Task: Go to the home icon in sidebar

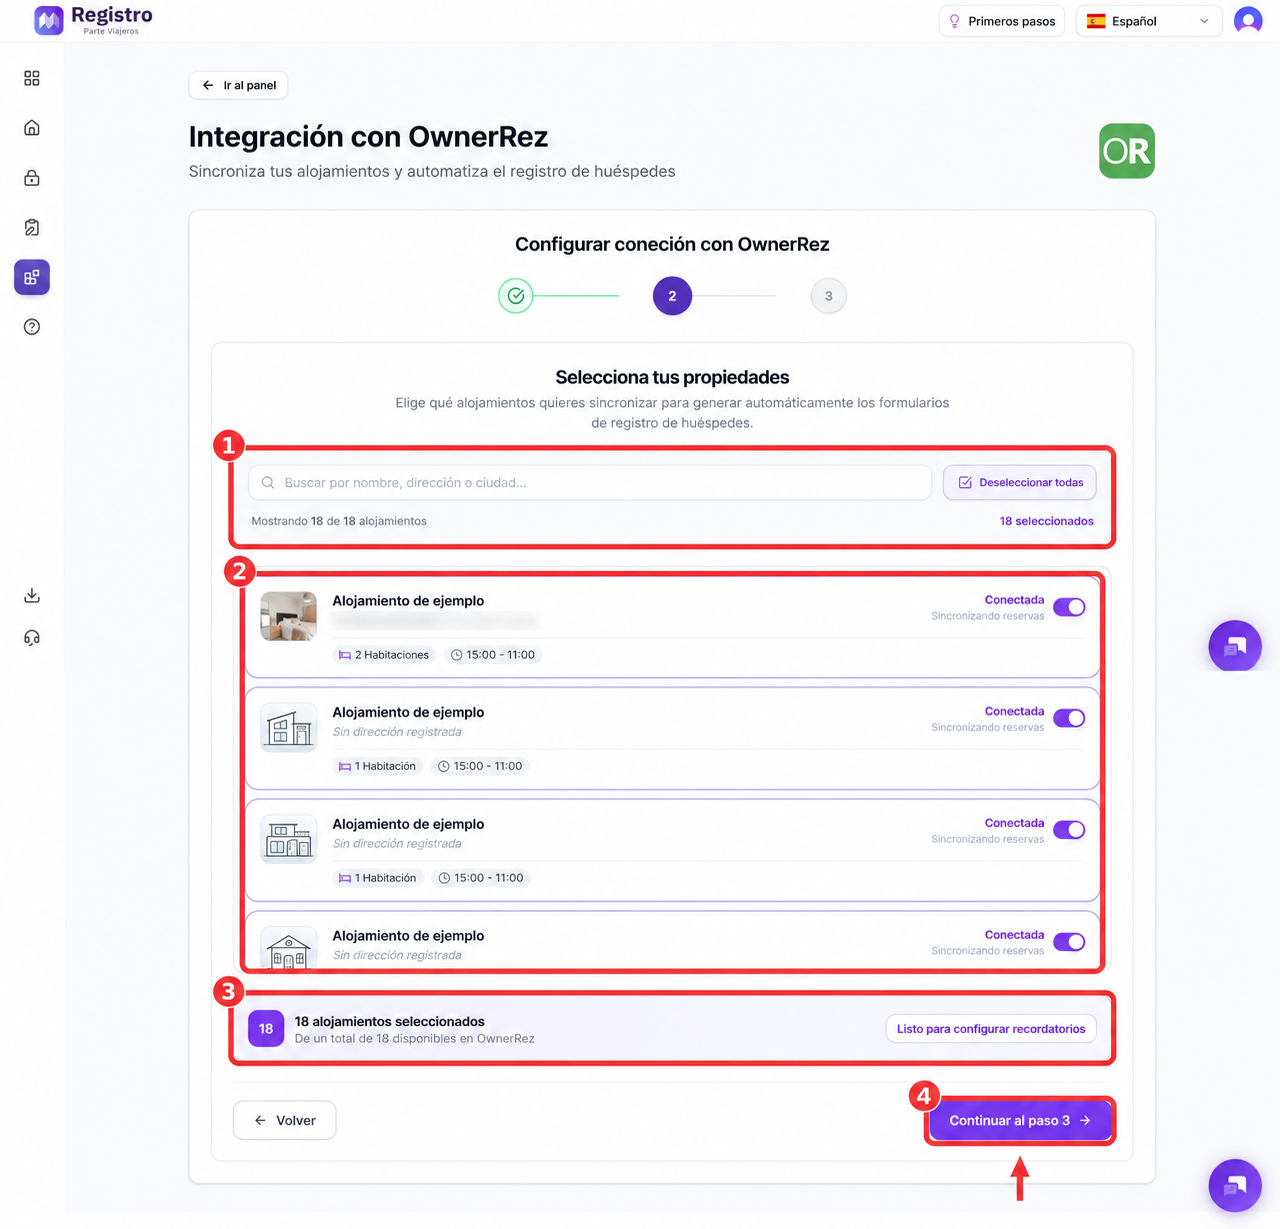Action: tap(32, 128)
